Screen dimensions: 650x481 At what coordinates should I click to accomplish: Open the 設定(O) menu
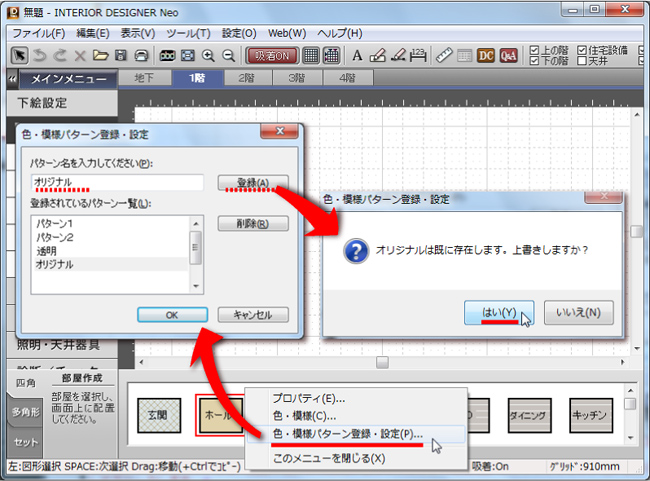pos(239,33)
